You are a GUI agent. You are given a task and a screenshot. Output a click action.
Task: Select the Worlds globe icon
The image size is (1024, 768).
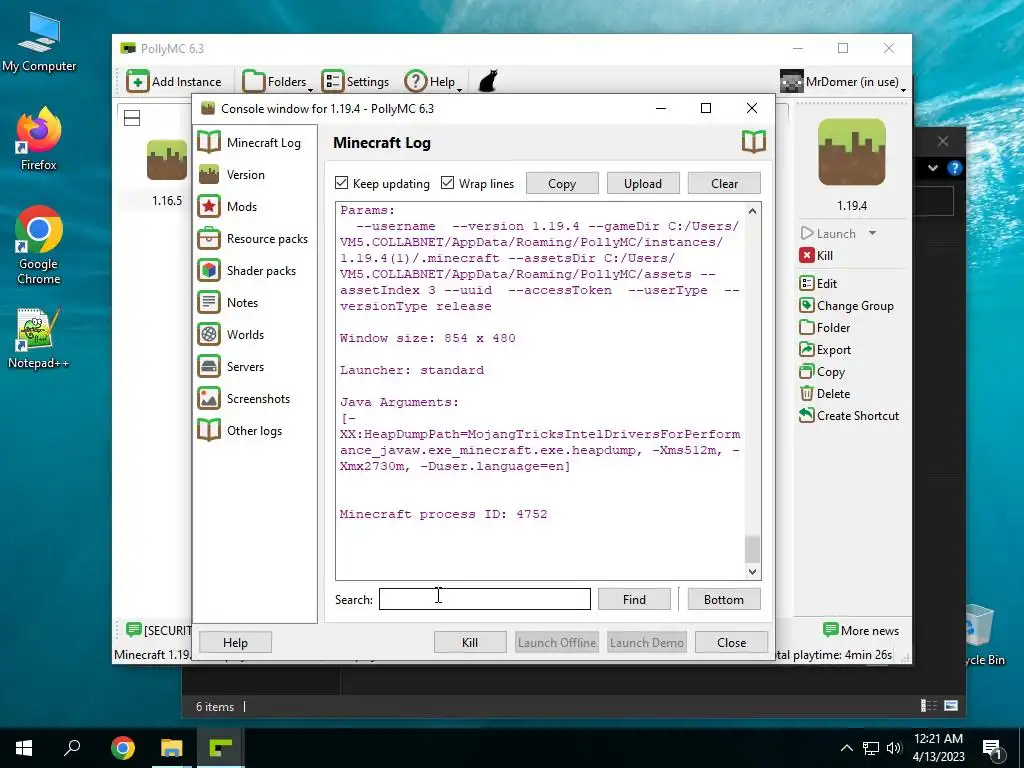[x=209, y=334]
